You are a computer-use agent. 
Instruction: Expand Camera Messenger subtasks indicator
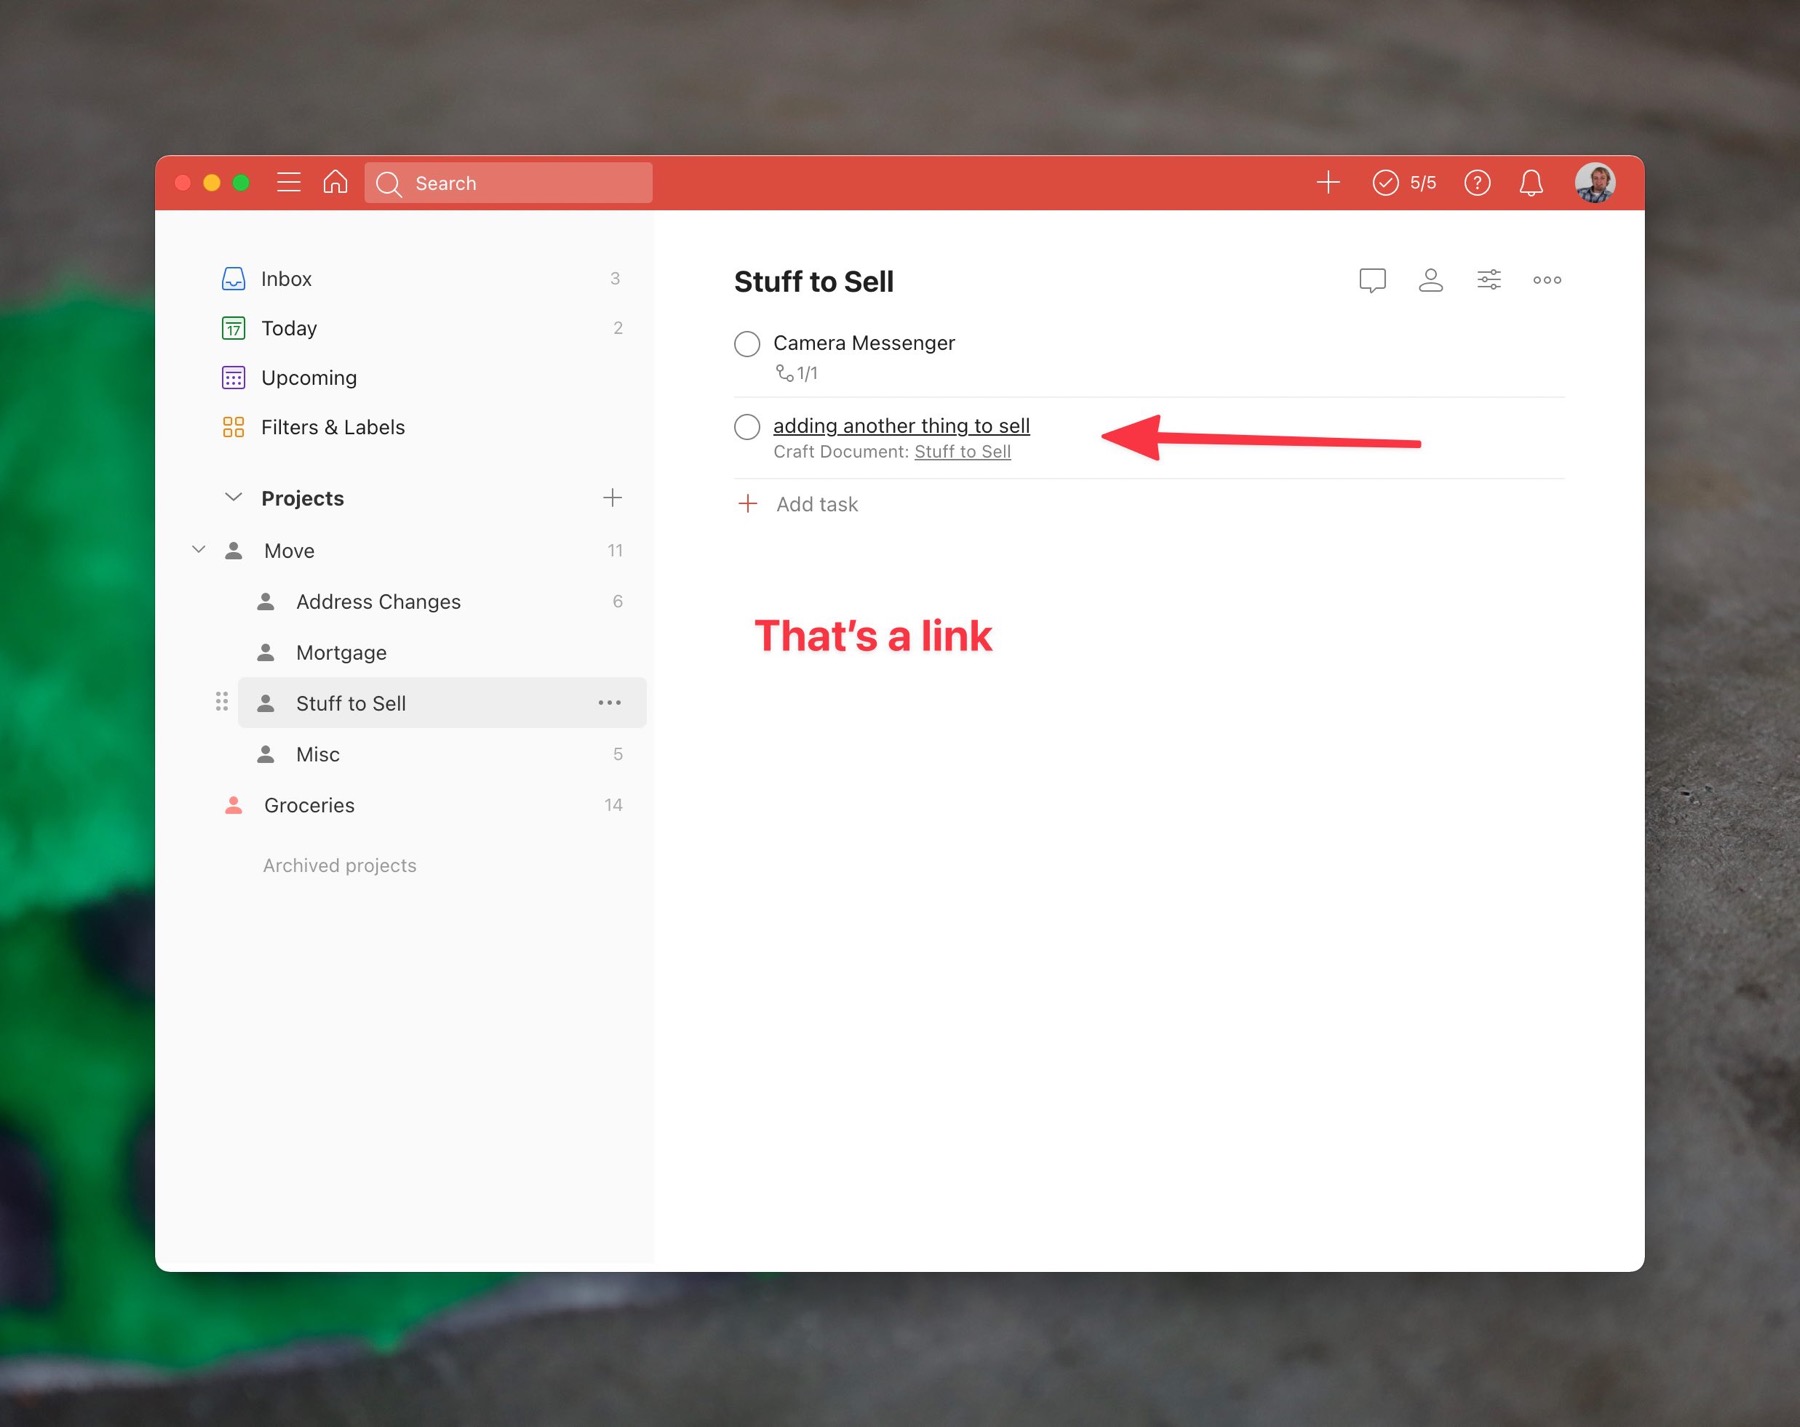[797, 374]
